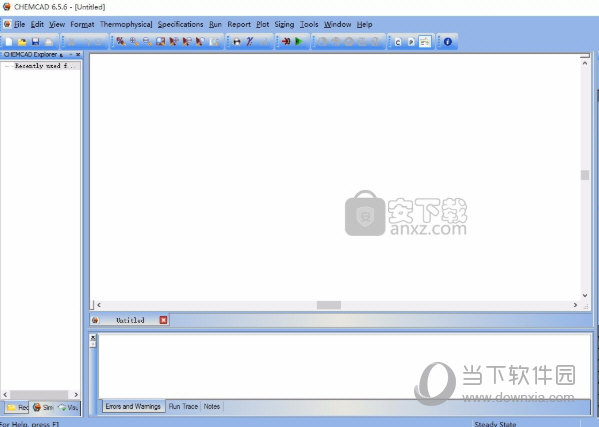Image resolution: width=599 pixels, height=427 pixels.
Task: Switch to Errors and Warnings tab
Action: point(133,406)
